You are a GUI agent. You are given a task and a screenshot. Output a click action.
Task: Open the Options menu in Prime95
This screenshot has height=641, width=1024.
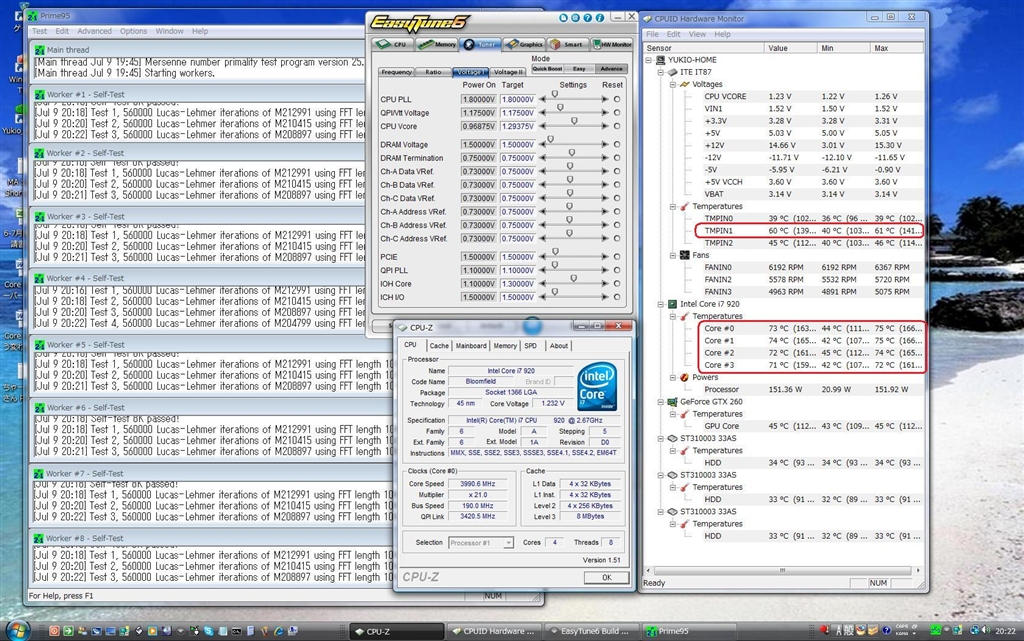pyautogui.click(x=133, y=31)
